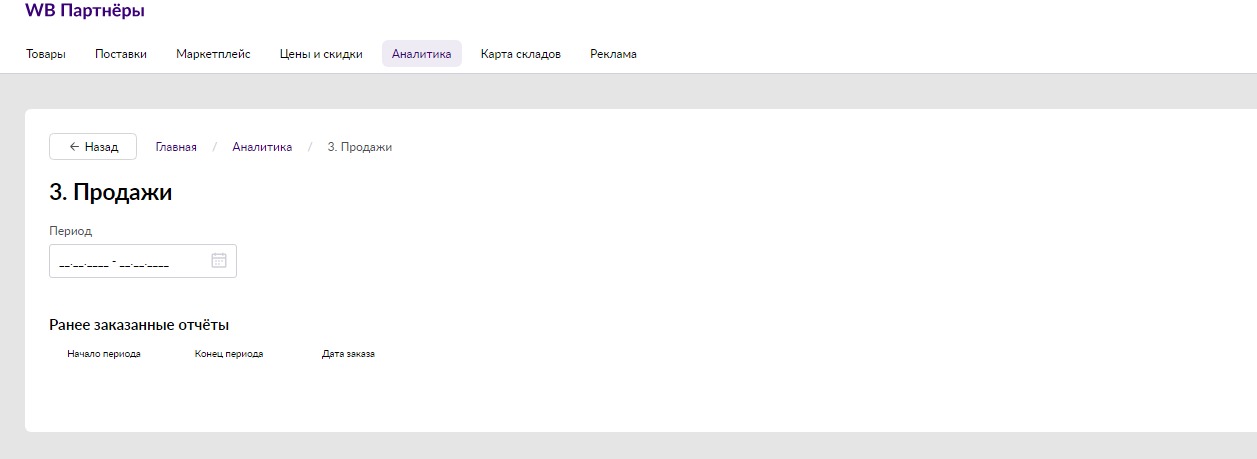This screenshot has width=1257, height=459.
Task: Click the Ранее заказанные отчёты heading
Action: pos(139,325)
